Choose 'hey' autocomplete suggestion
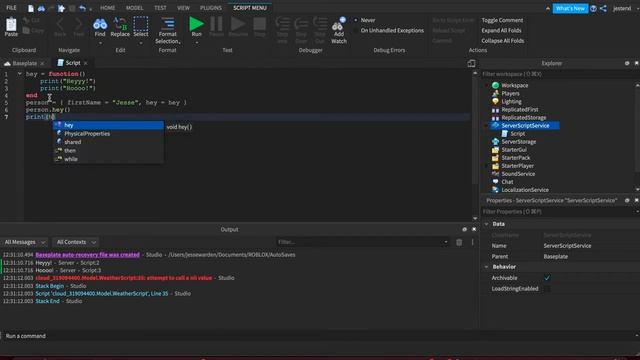Viewport: 640px width, 360px height. (109, 125)
